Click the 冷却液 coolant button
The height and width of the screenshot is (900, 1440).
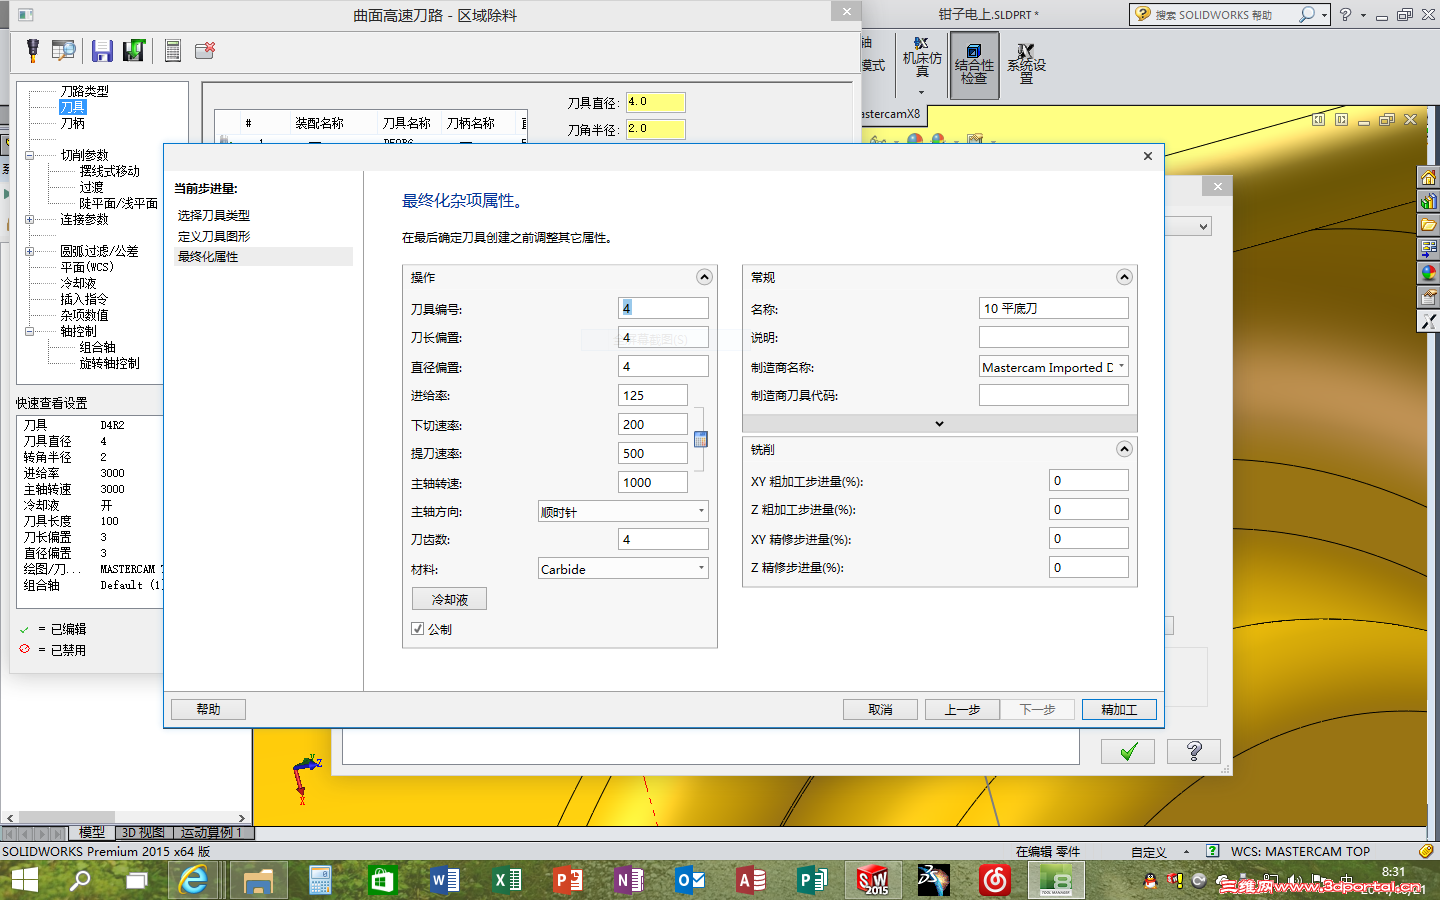449,599
